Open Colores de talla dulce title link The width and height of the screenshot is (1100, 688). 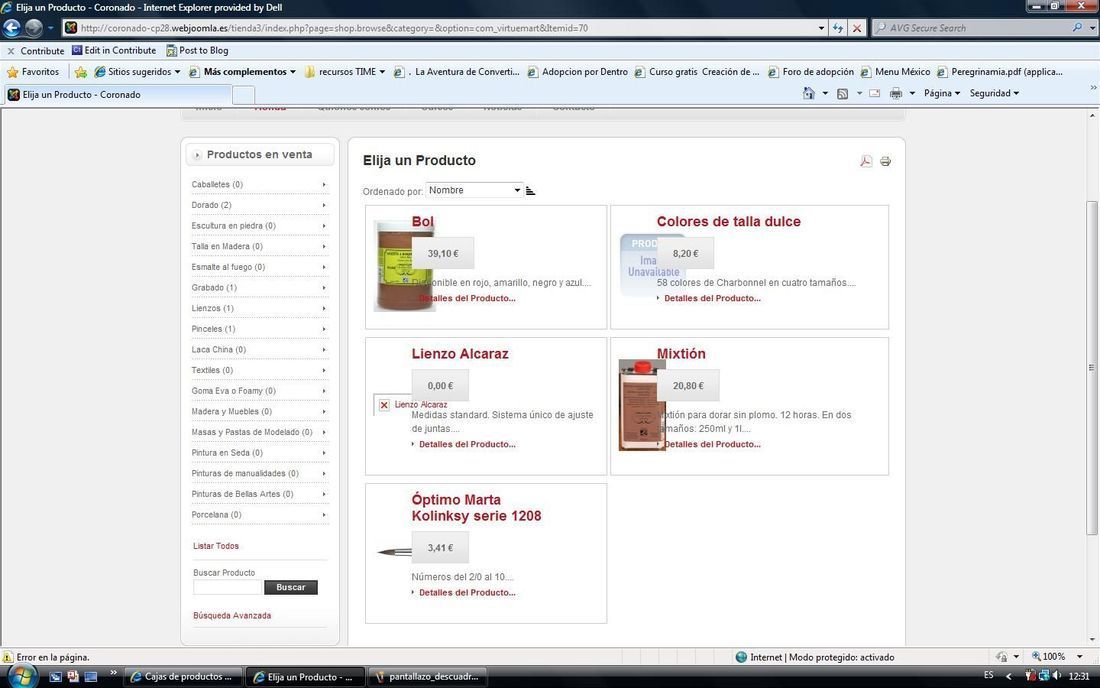point(728,222)
